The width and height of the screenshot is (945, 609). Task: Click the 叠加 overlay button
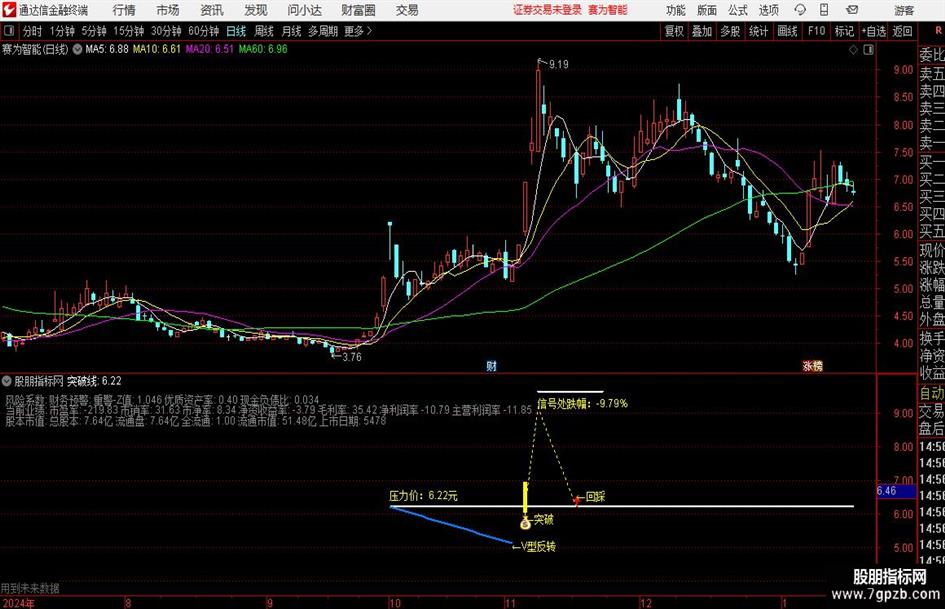click(702, 31)
